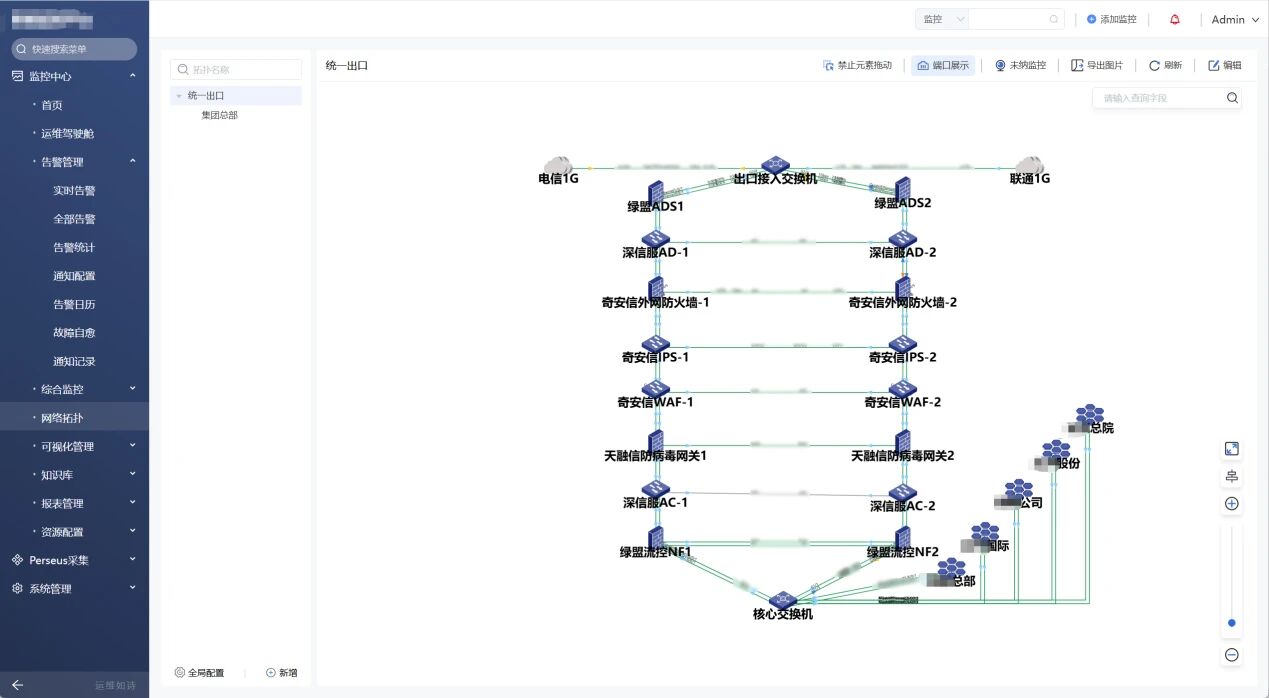1269x698 pixels.
Task: Select the 绿盟ADS1 firewall node icon
Action: [656, 190]
